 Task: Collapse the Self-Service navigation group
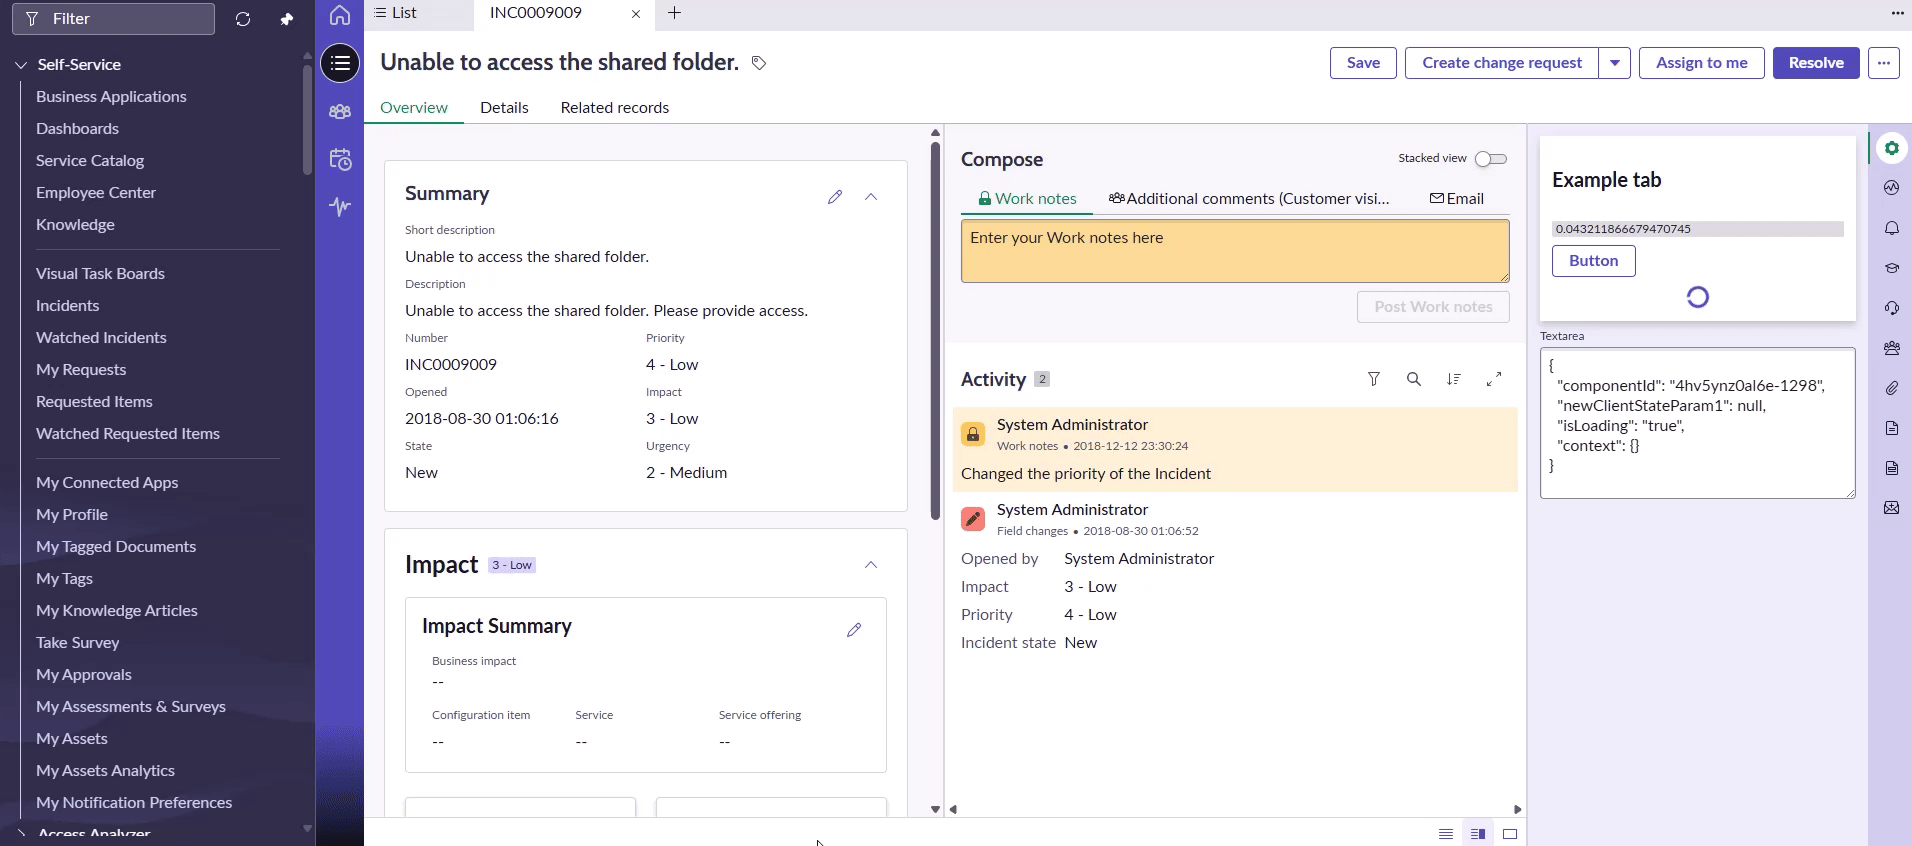pyautogui.click(x=21, y=65)
